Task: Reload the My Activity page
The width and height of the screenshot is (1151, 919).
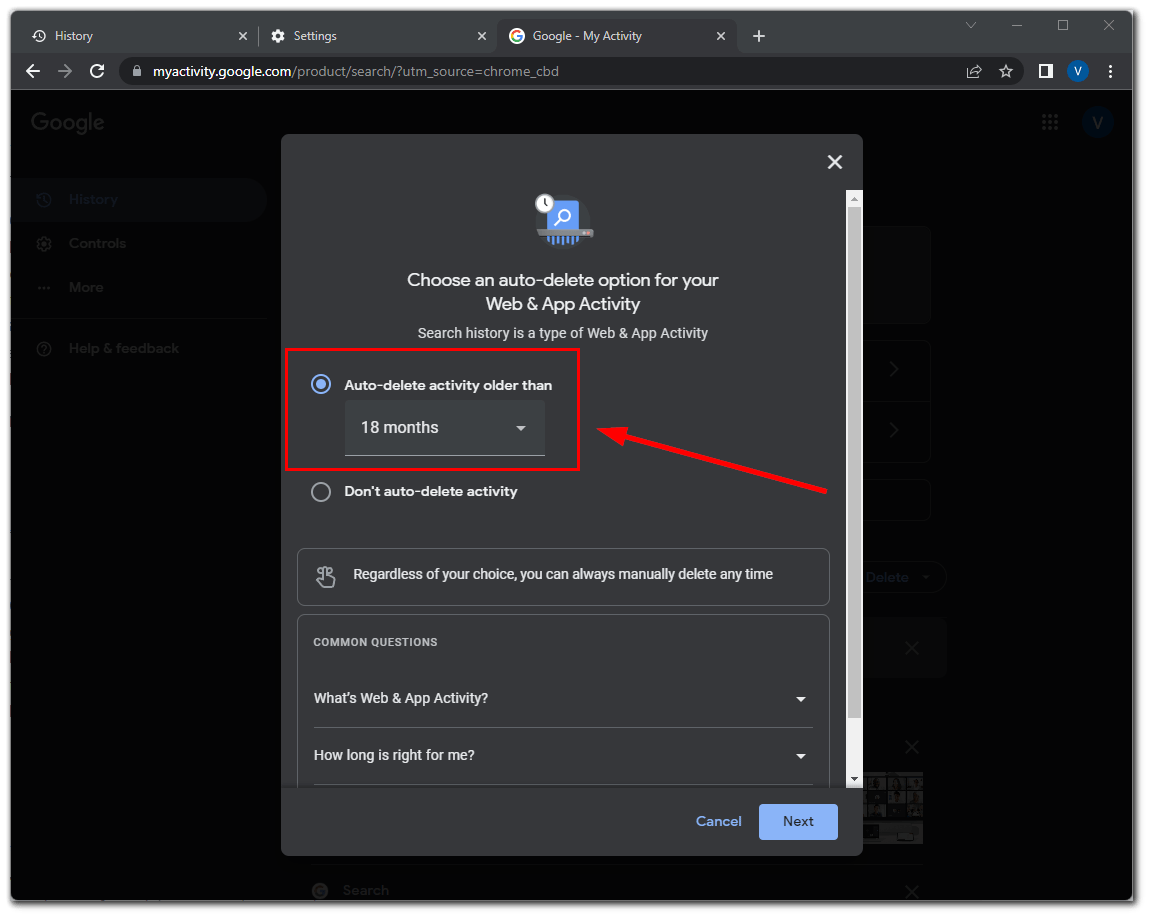Action: 97,71
